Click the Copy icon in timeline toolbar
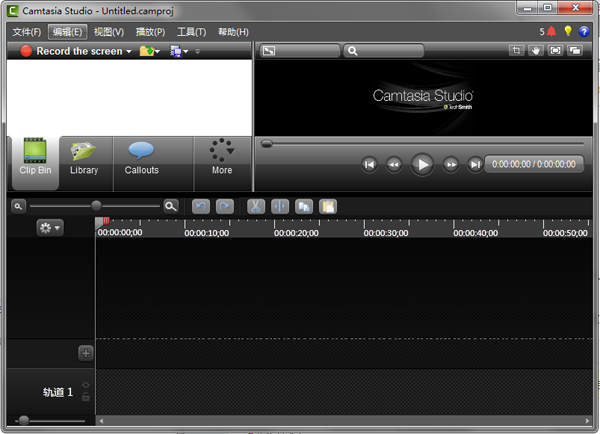 [x=304, y=206]
